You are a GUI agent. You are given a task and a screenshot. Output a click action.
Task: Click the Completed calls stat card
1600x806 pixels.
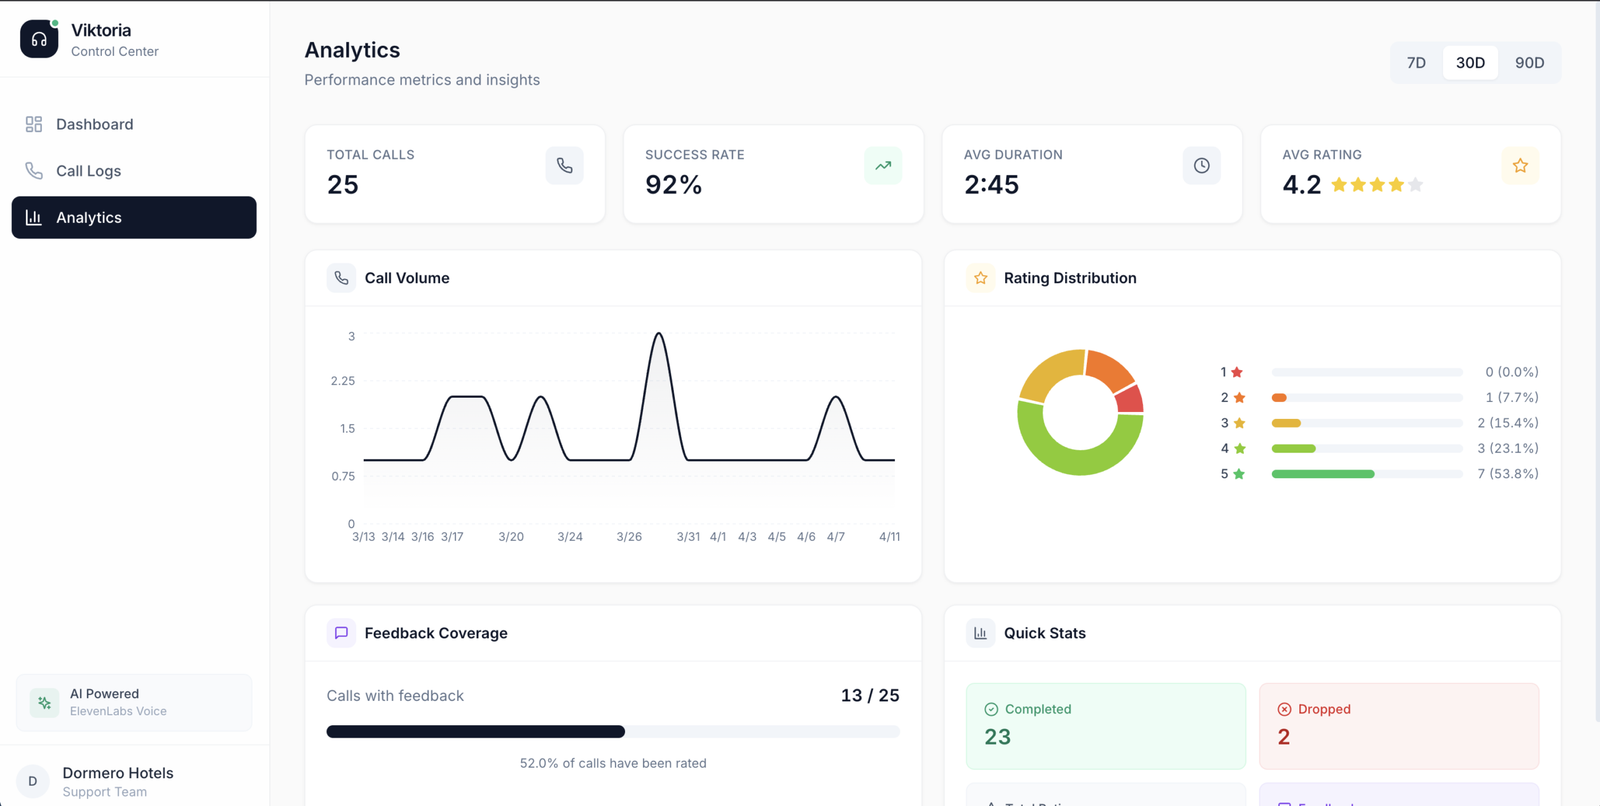[1105, 726]
